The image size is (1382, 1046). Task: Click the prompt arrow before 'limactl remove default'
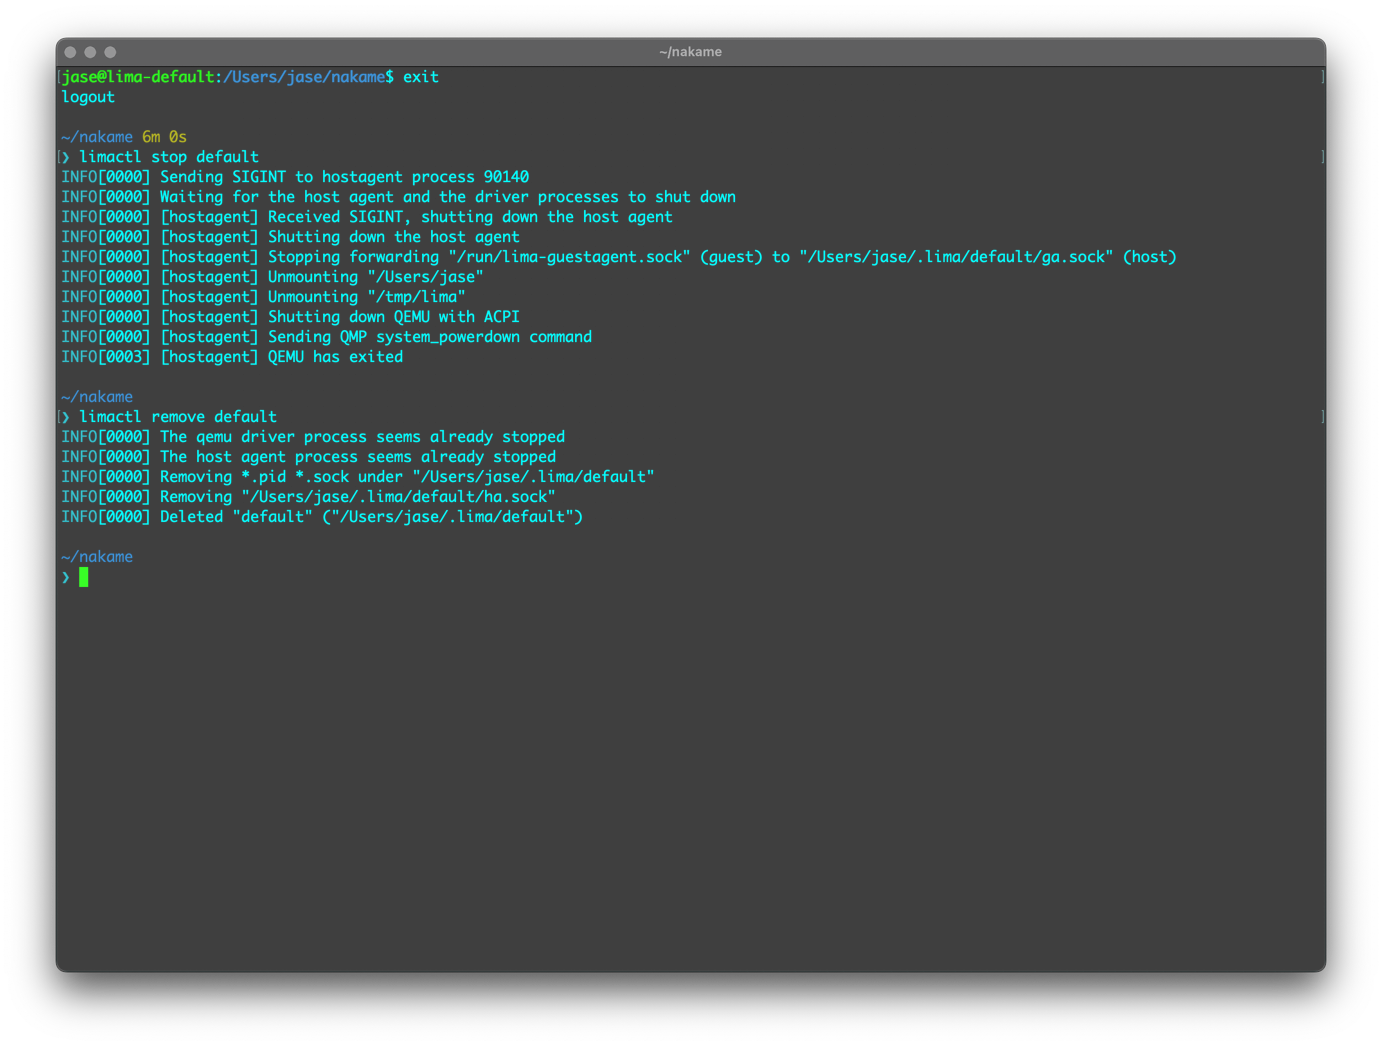click(66, 417)
